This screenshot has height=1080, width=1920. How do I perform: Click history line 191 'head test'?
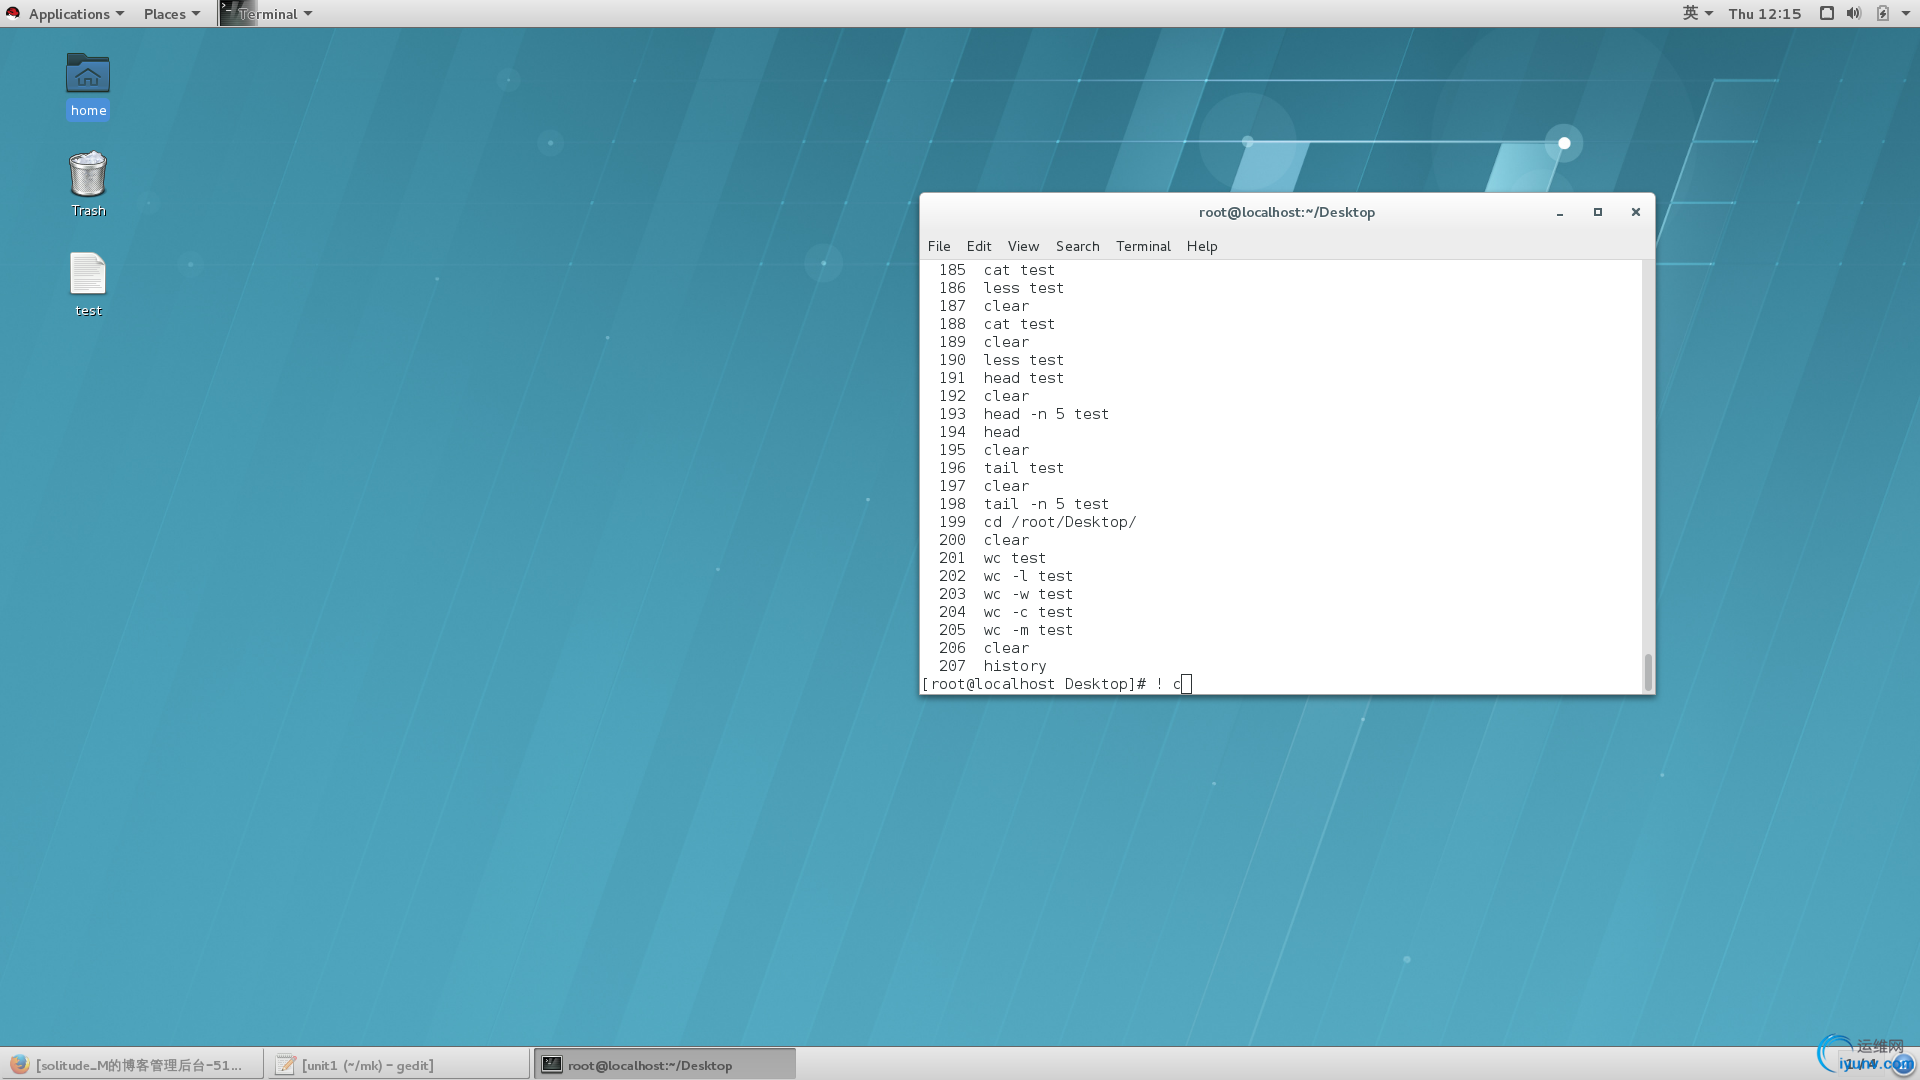[x=1023, y=378]
